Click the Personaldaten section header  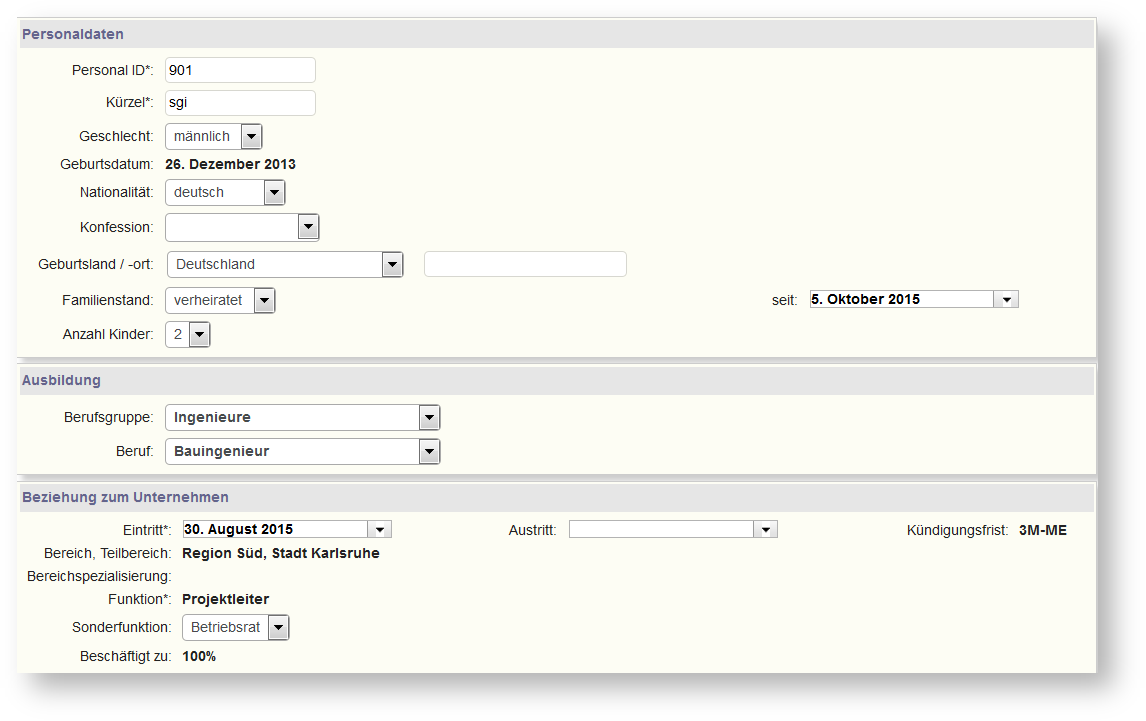coord(73,34)
